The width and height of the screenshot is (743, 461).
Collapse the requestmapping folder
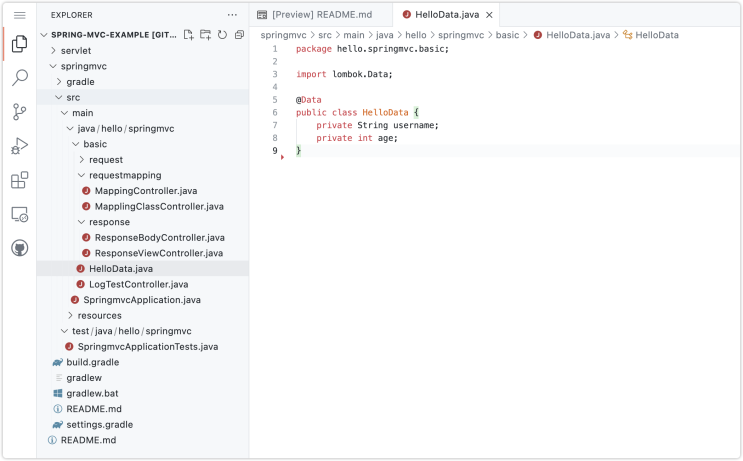[x=142, y=175]
